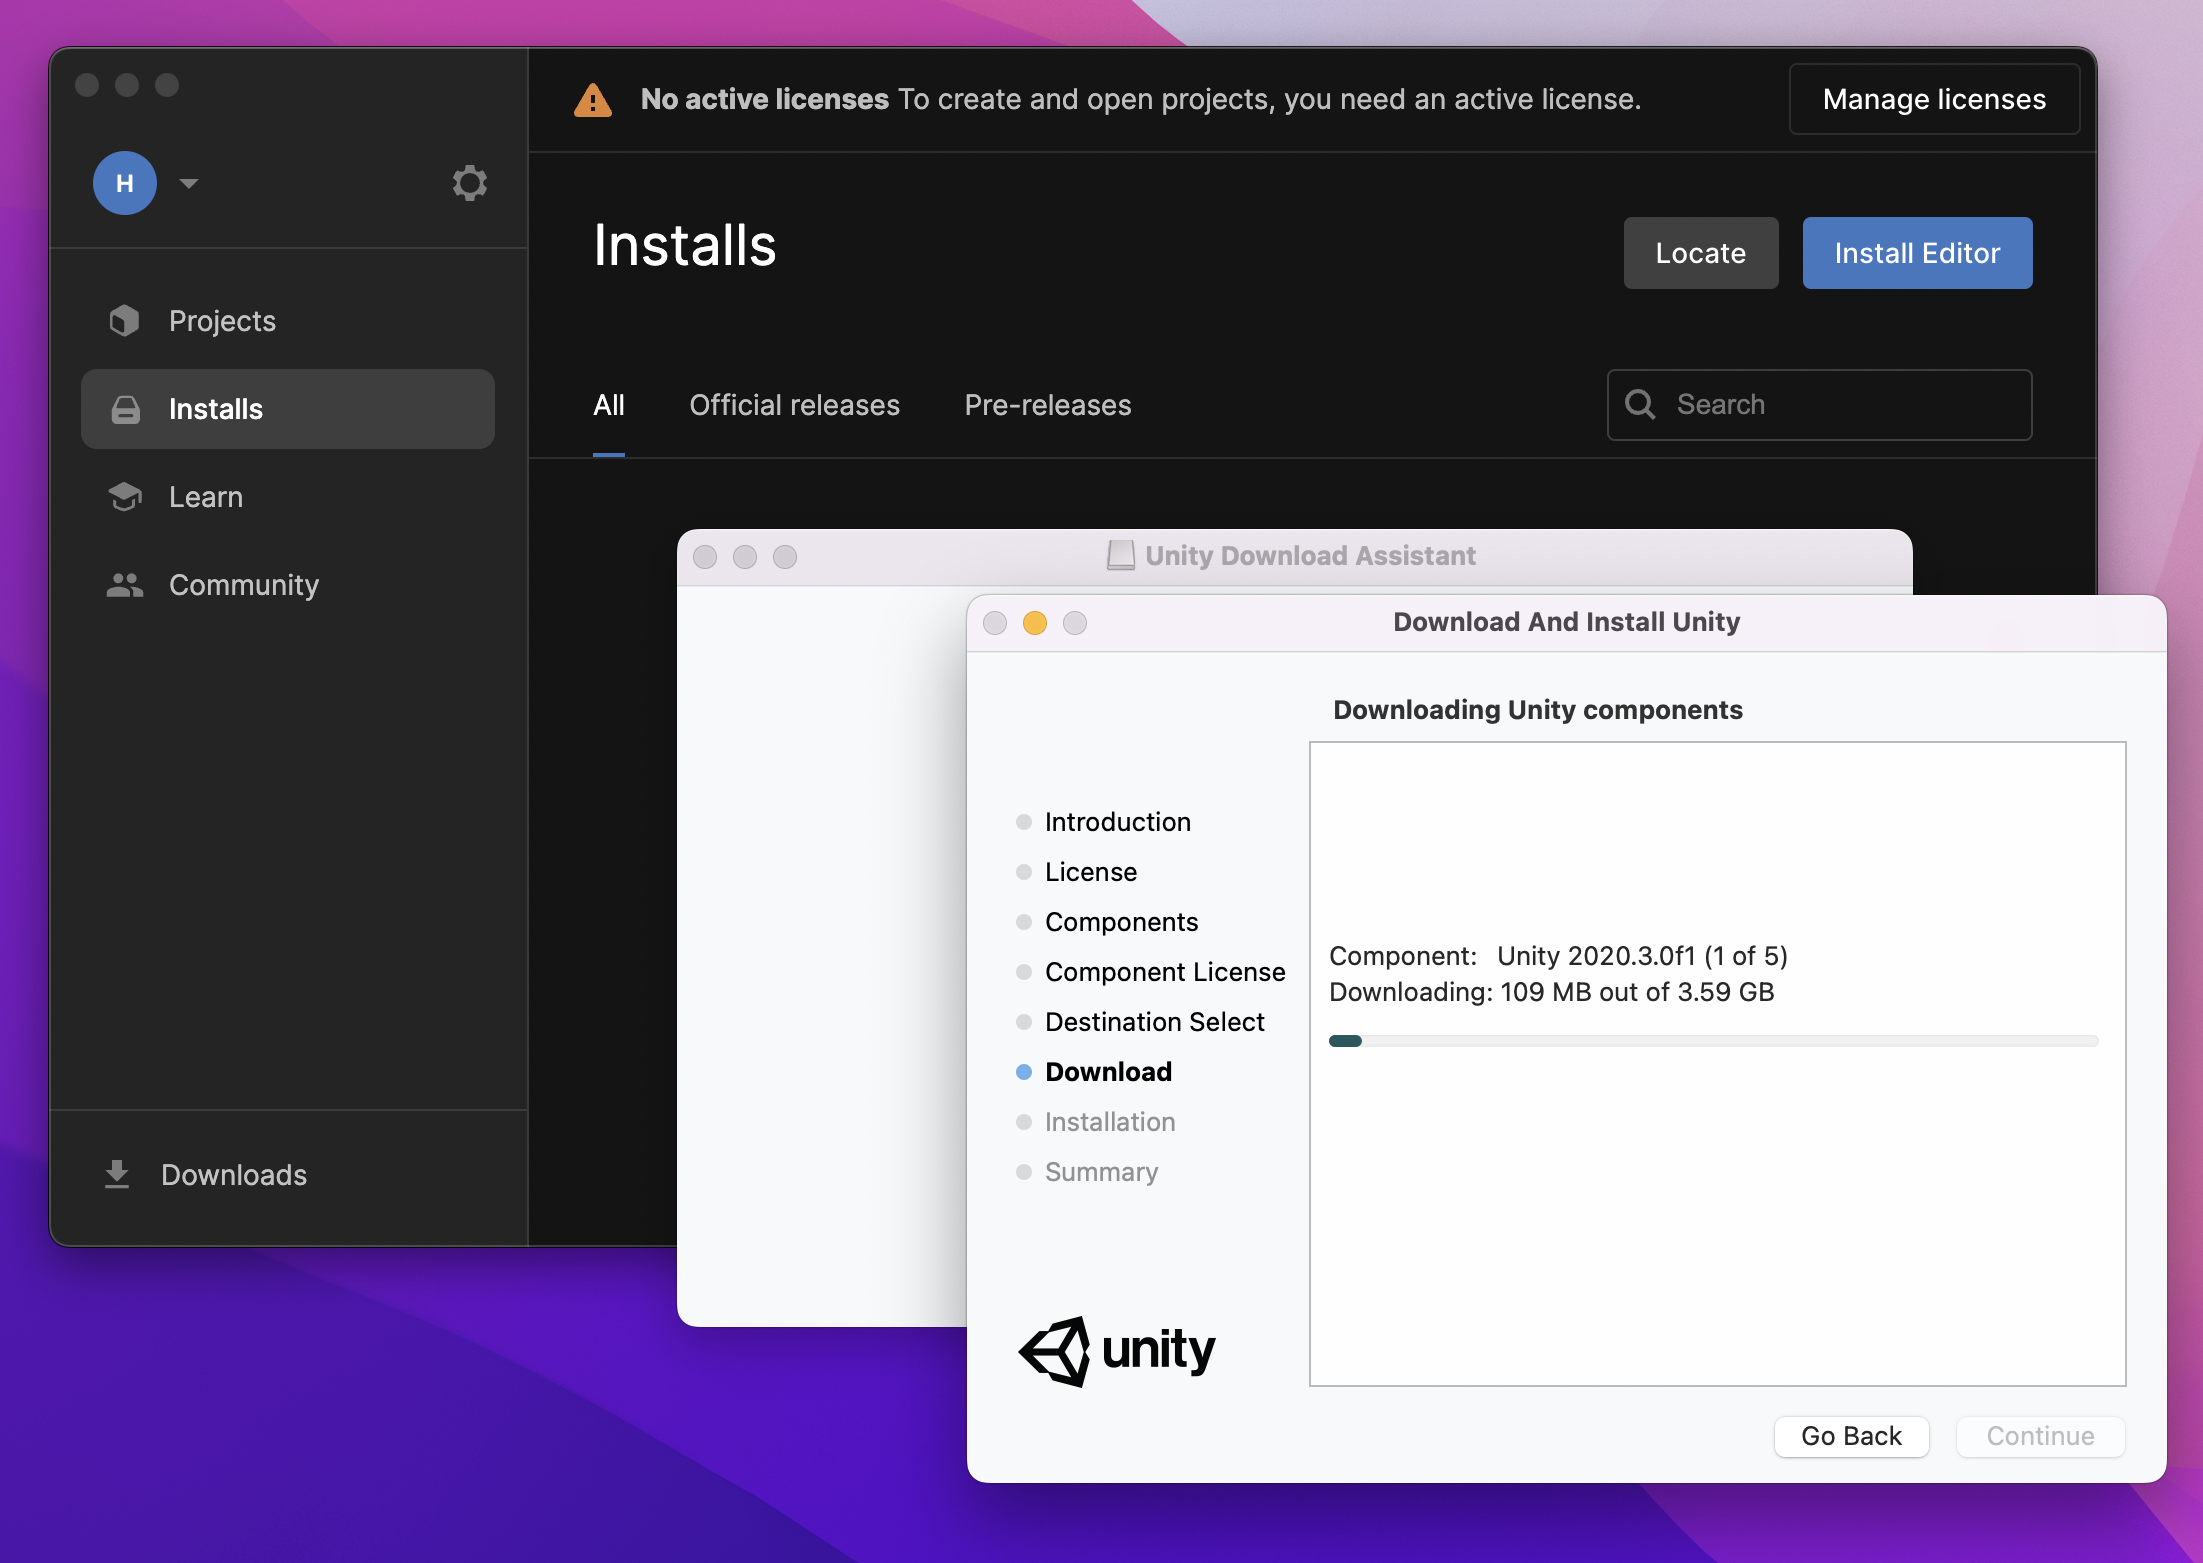This screenshot has width=2203, height=1563.
Task: Switch to the Pre-releases tab
Action: coord(1047,405)
